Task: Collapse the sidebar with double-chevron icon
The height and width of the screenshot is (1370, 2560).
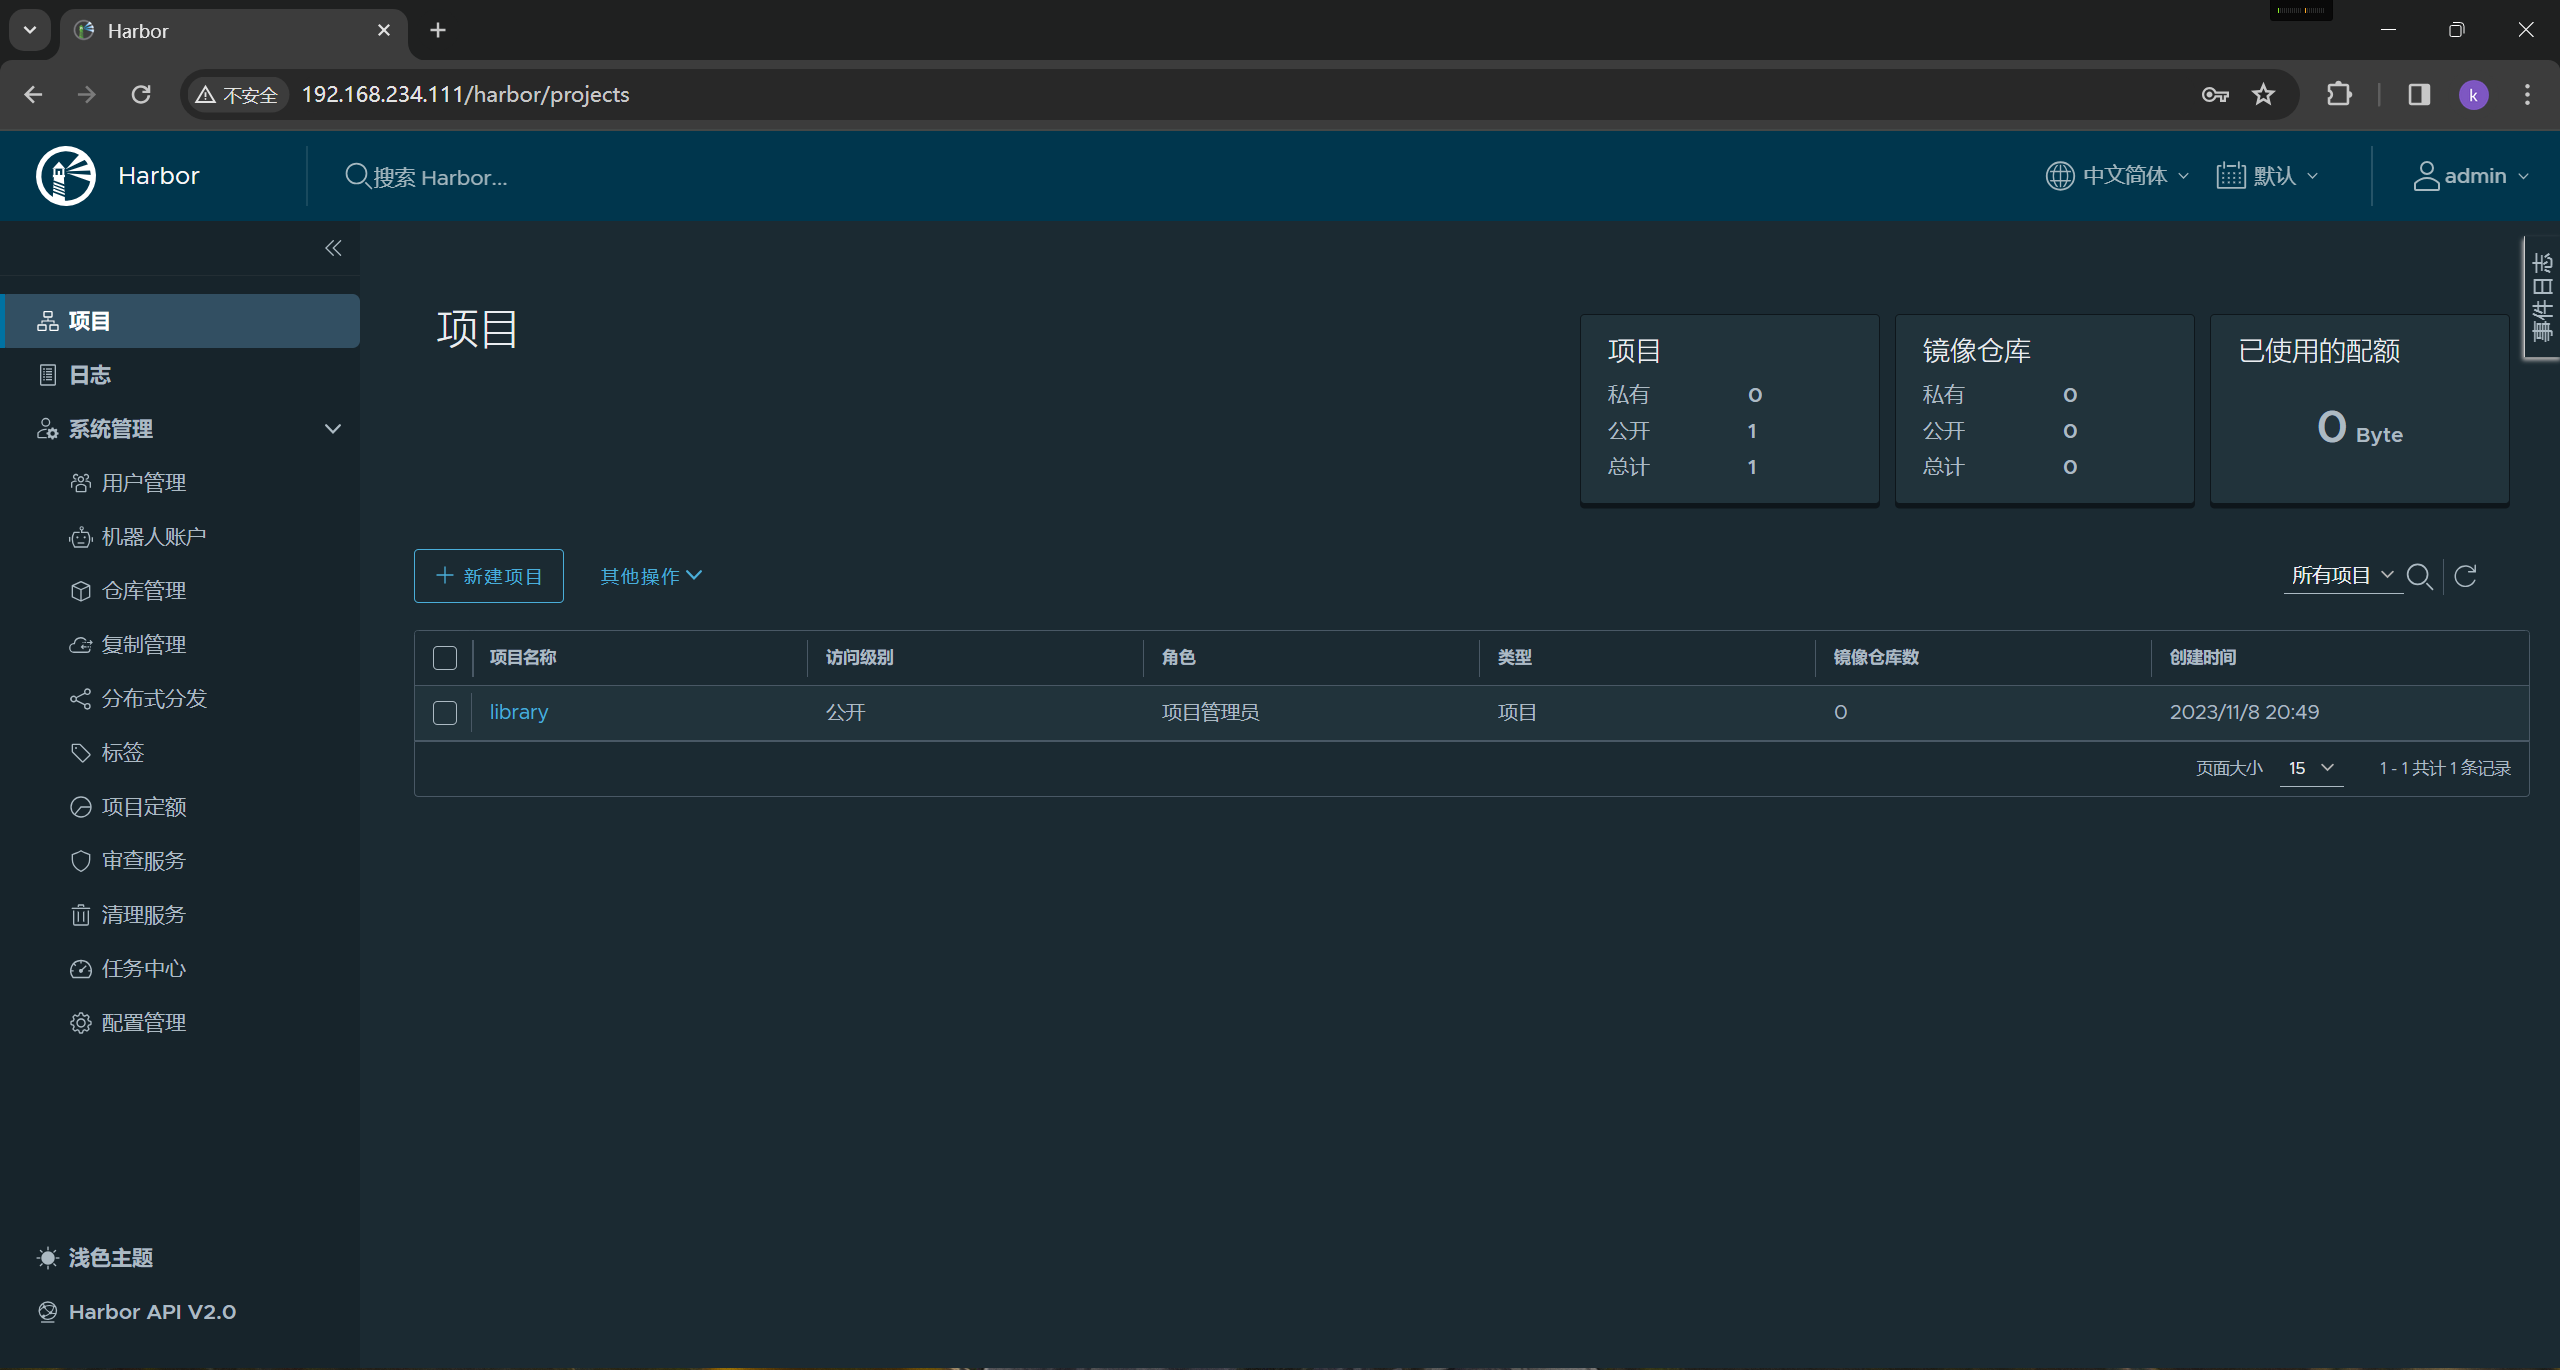Action: click(333, 248)
